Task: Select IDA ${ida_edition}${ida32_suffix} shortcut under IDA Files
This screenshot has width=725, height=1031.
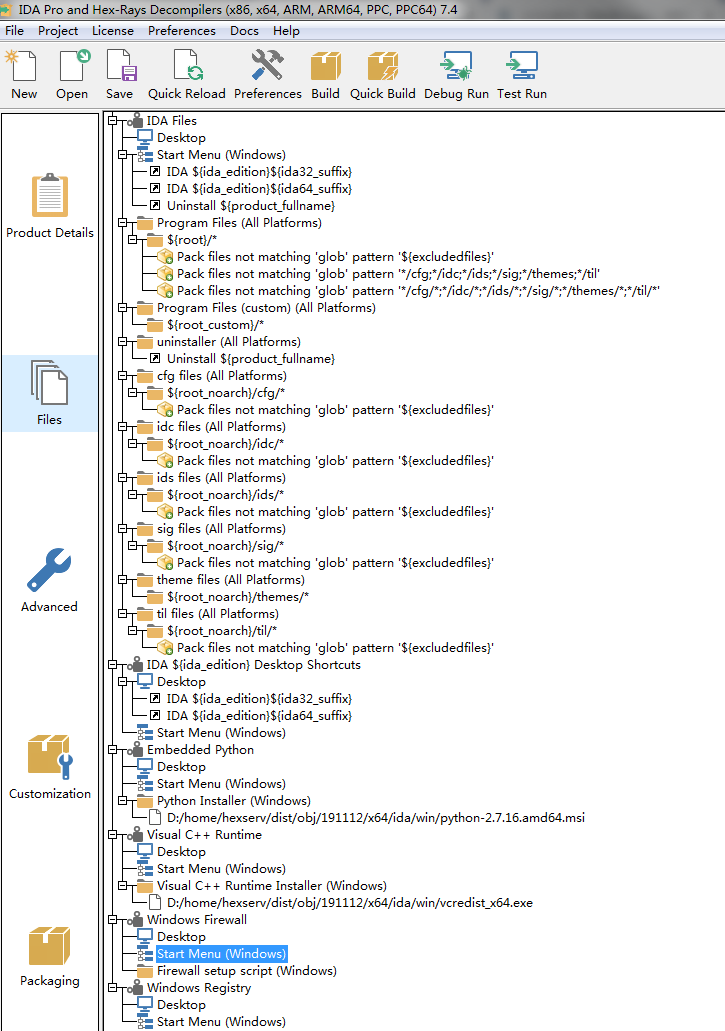Action: coord(259,172)
